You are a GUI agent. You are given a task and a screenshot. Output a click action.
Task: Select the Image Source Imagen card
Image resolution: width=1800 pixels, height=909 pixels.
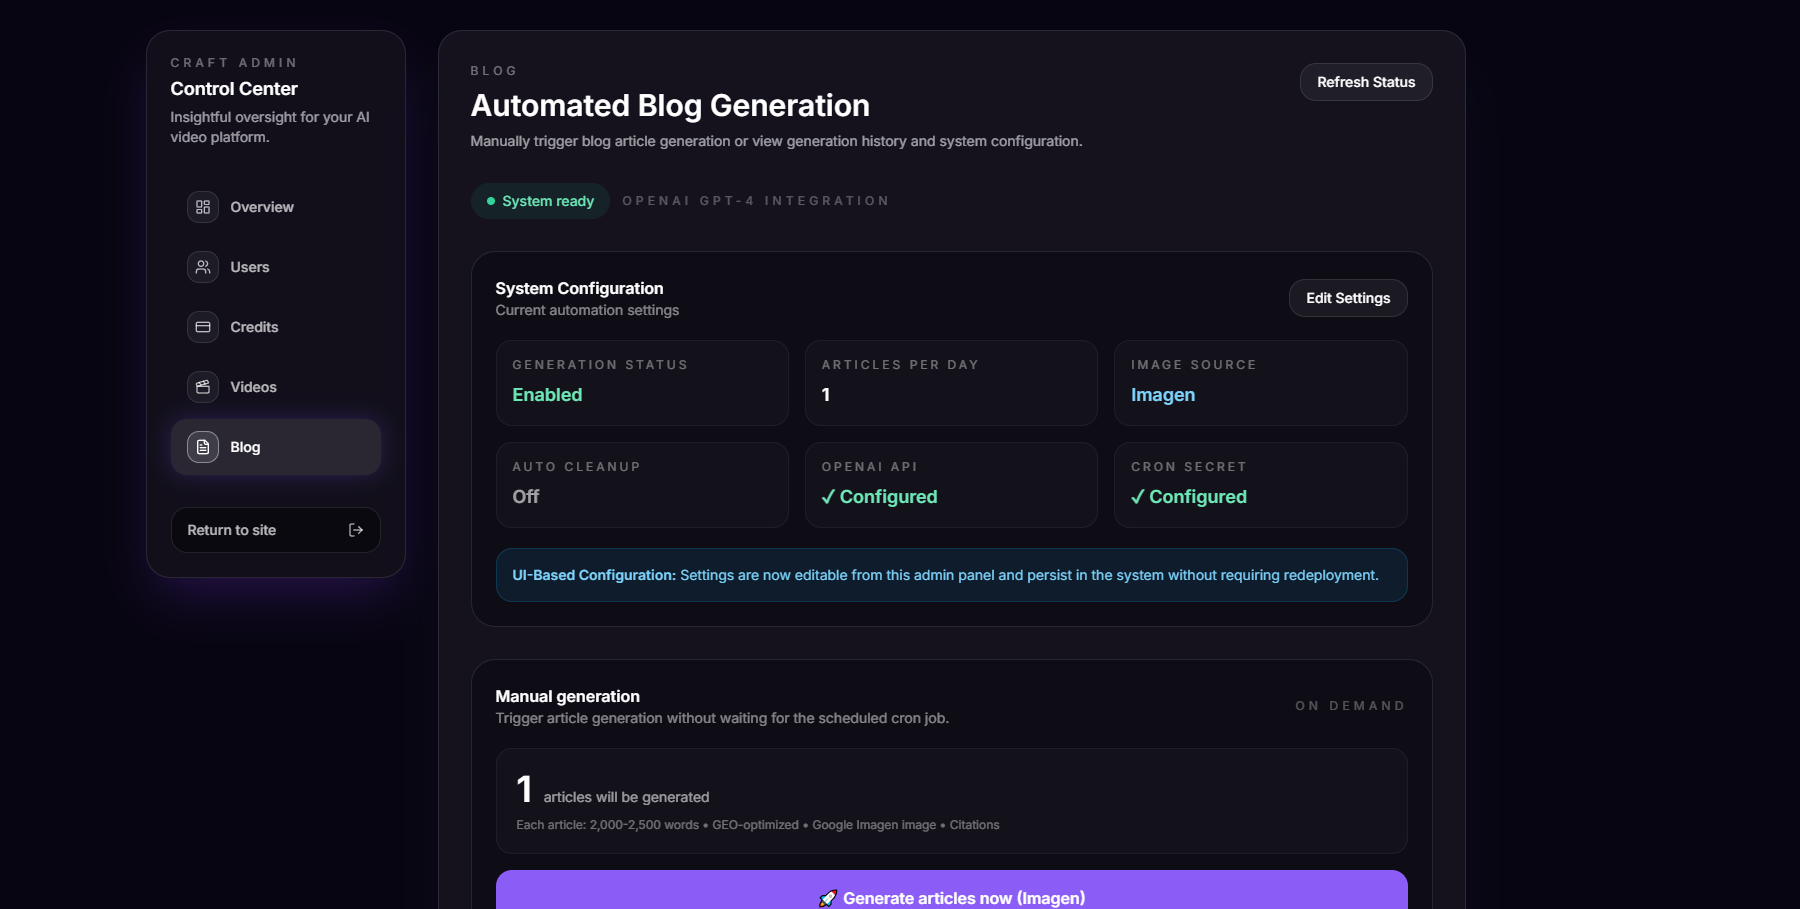(1260, 383)
